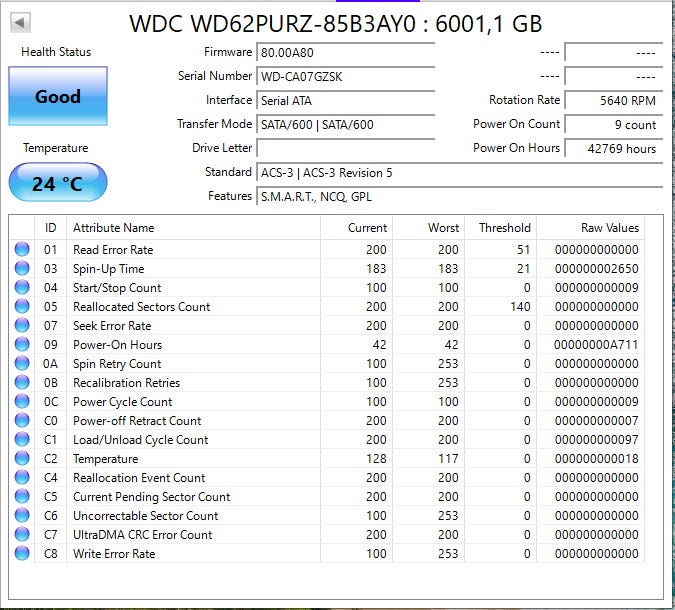Select the Write Error Rate attribute name
The width and height of the screenshot is (675, 610).
pyautogui.click(x=114, y=554)
